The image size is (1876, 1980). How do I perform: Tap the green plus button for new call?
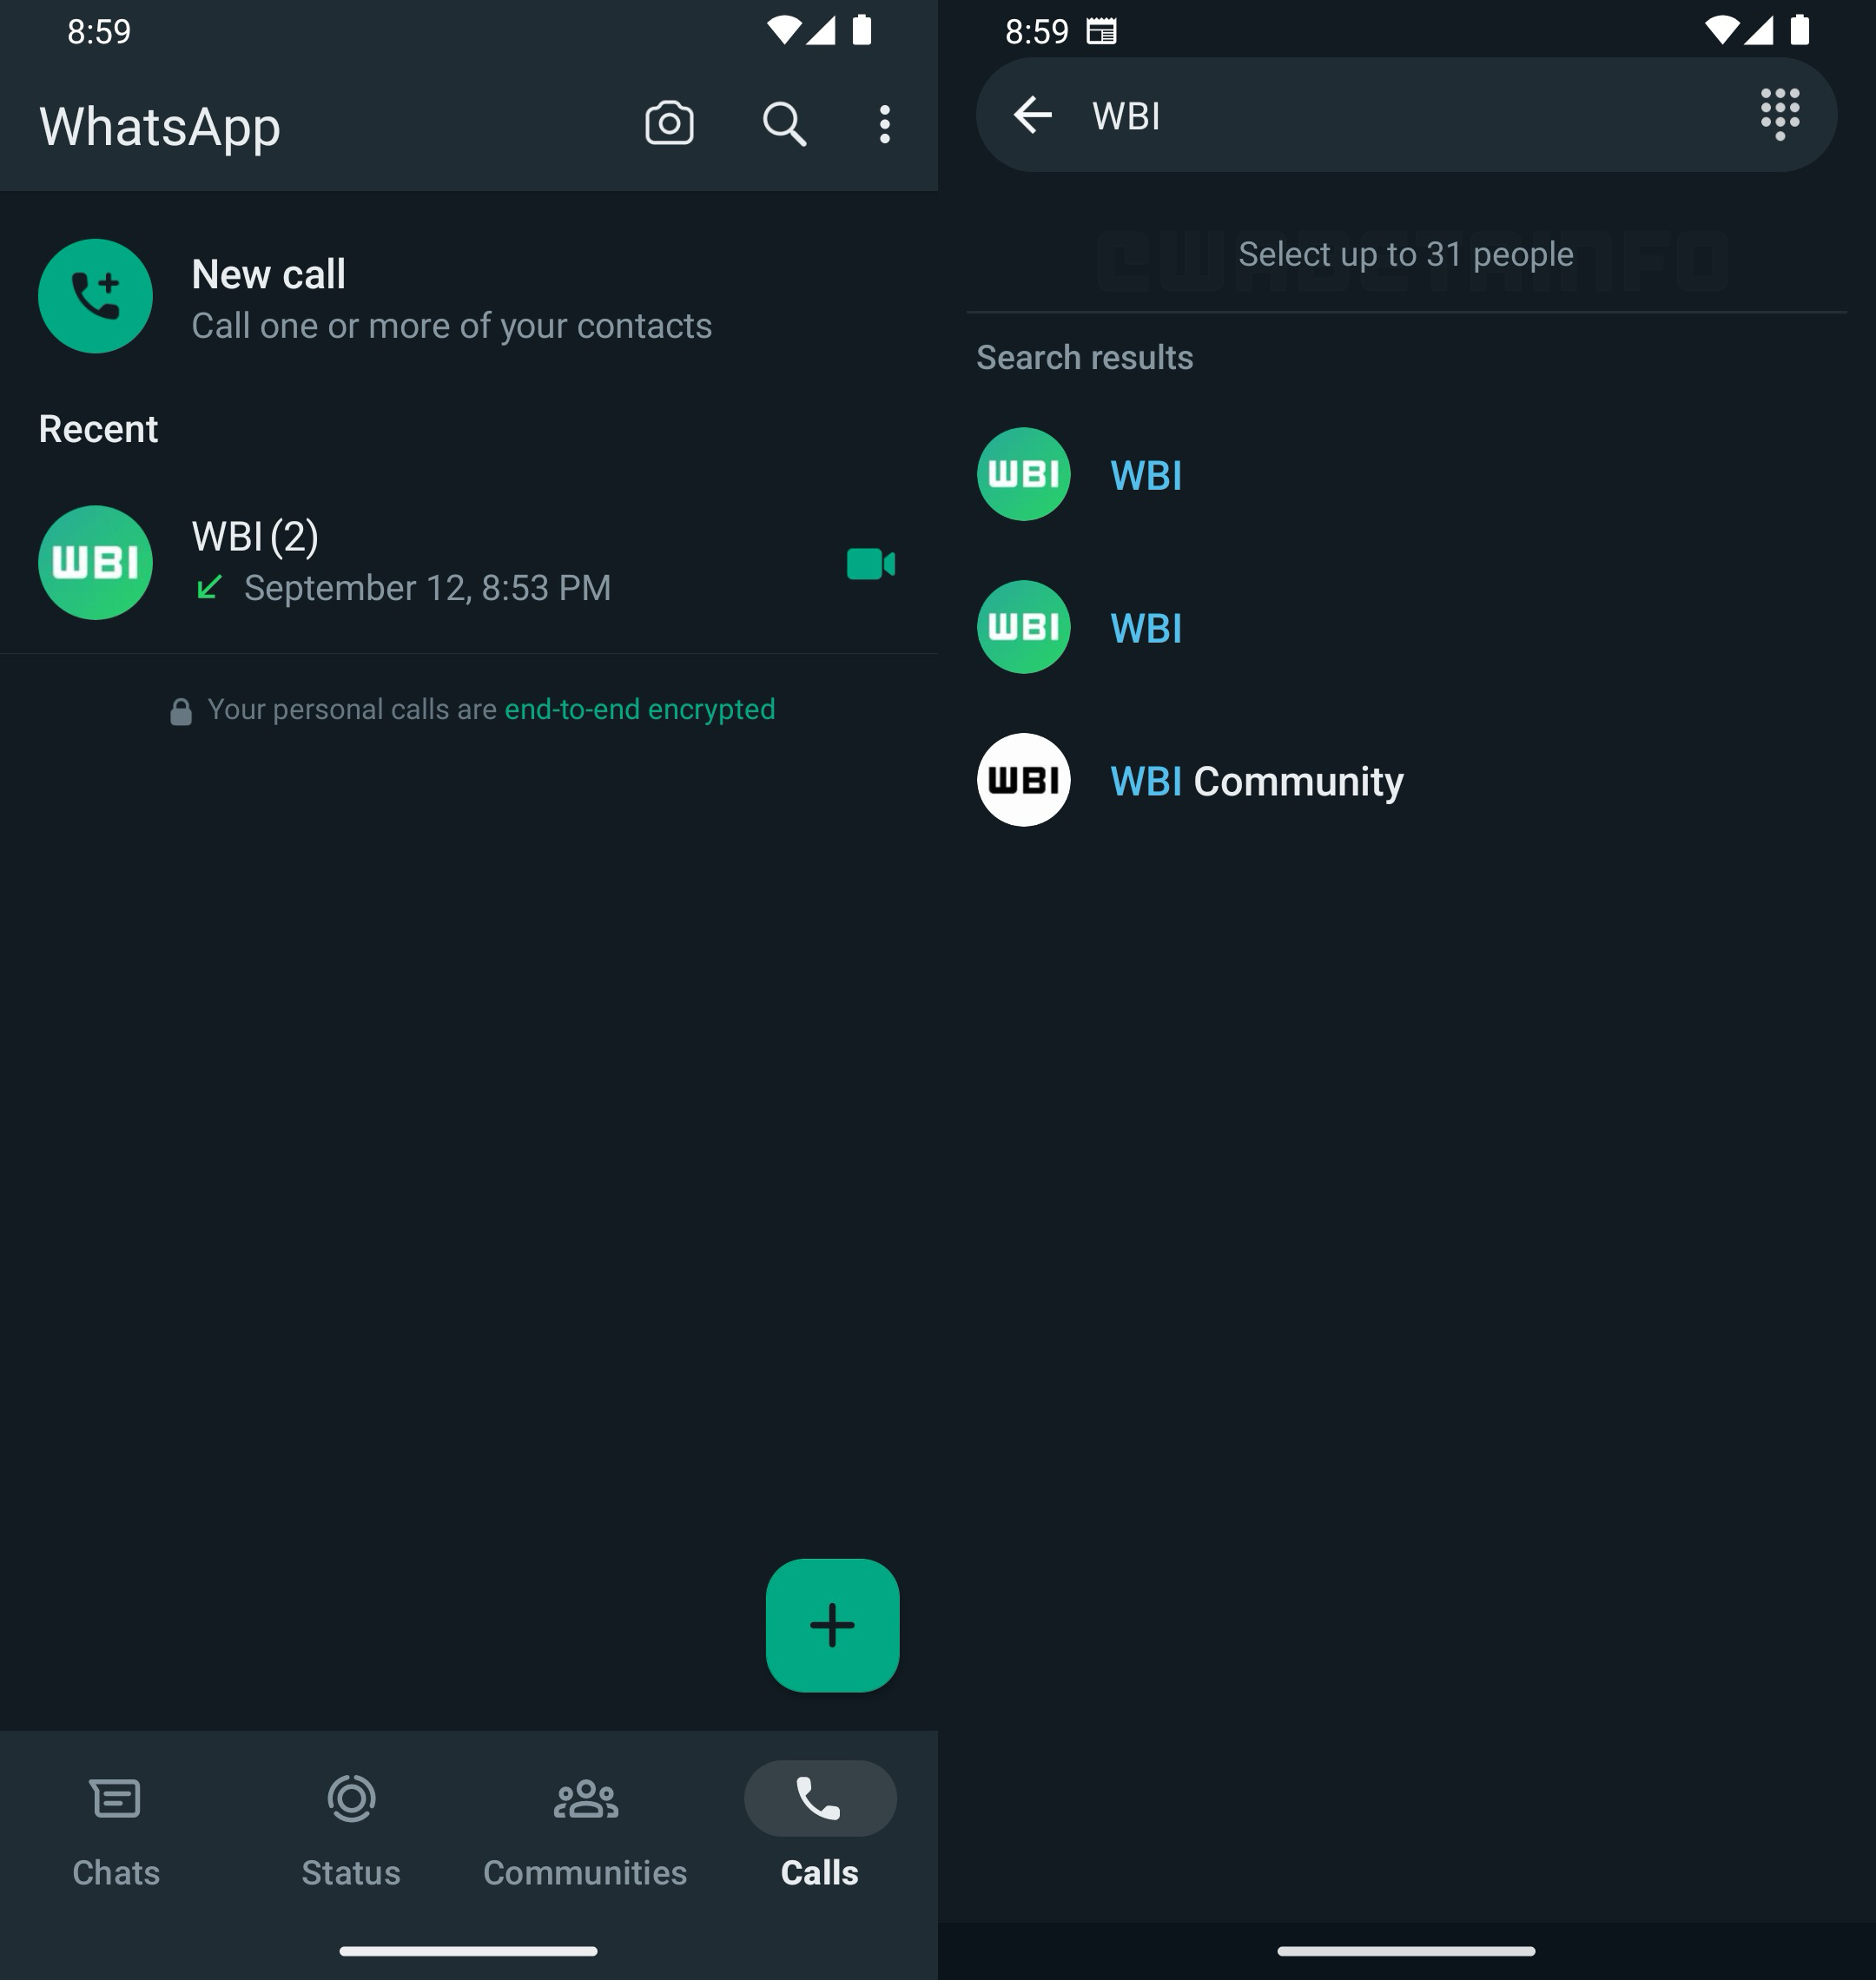coord(830,1624)
